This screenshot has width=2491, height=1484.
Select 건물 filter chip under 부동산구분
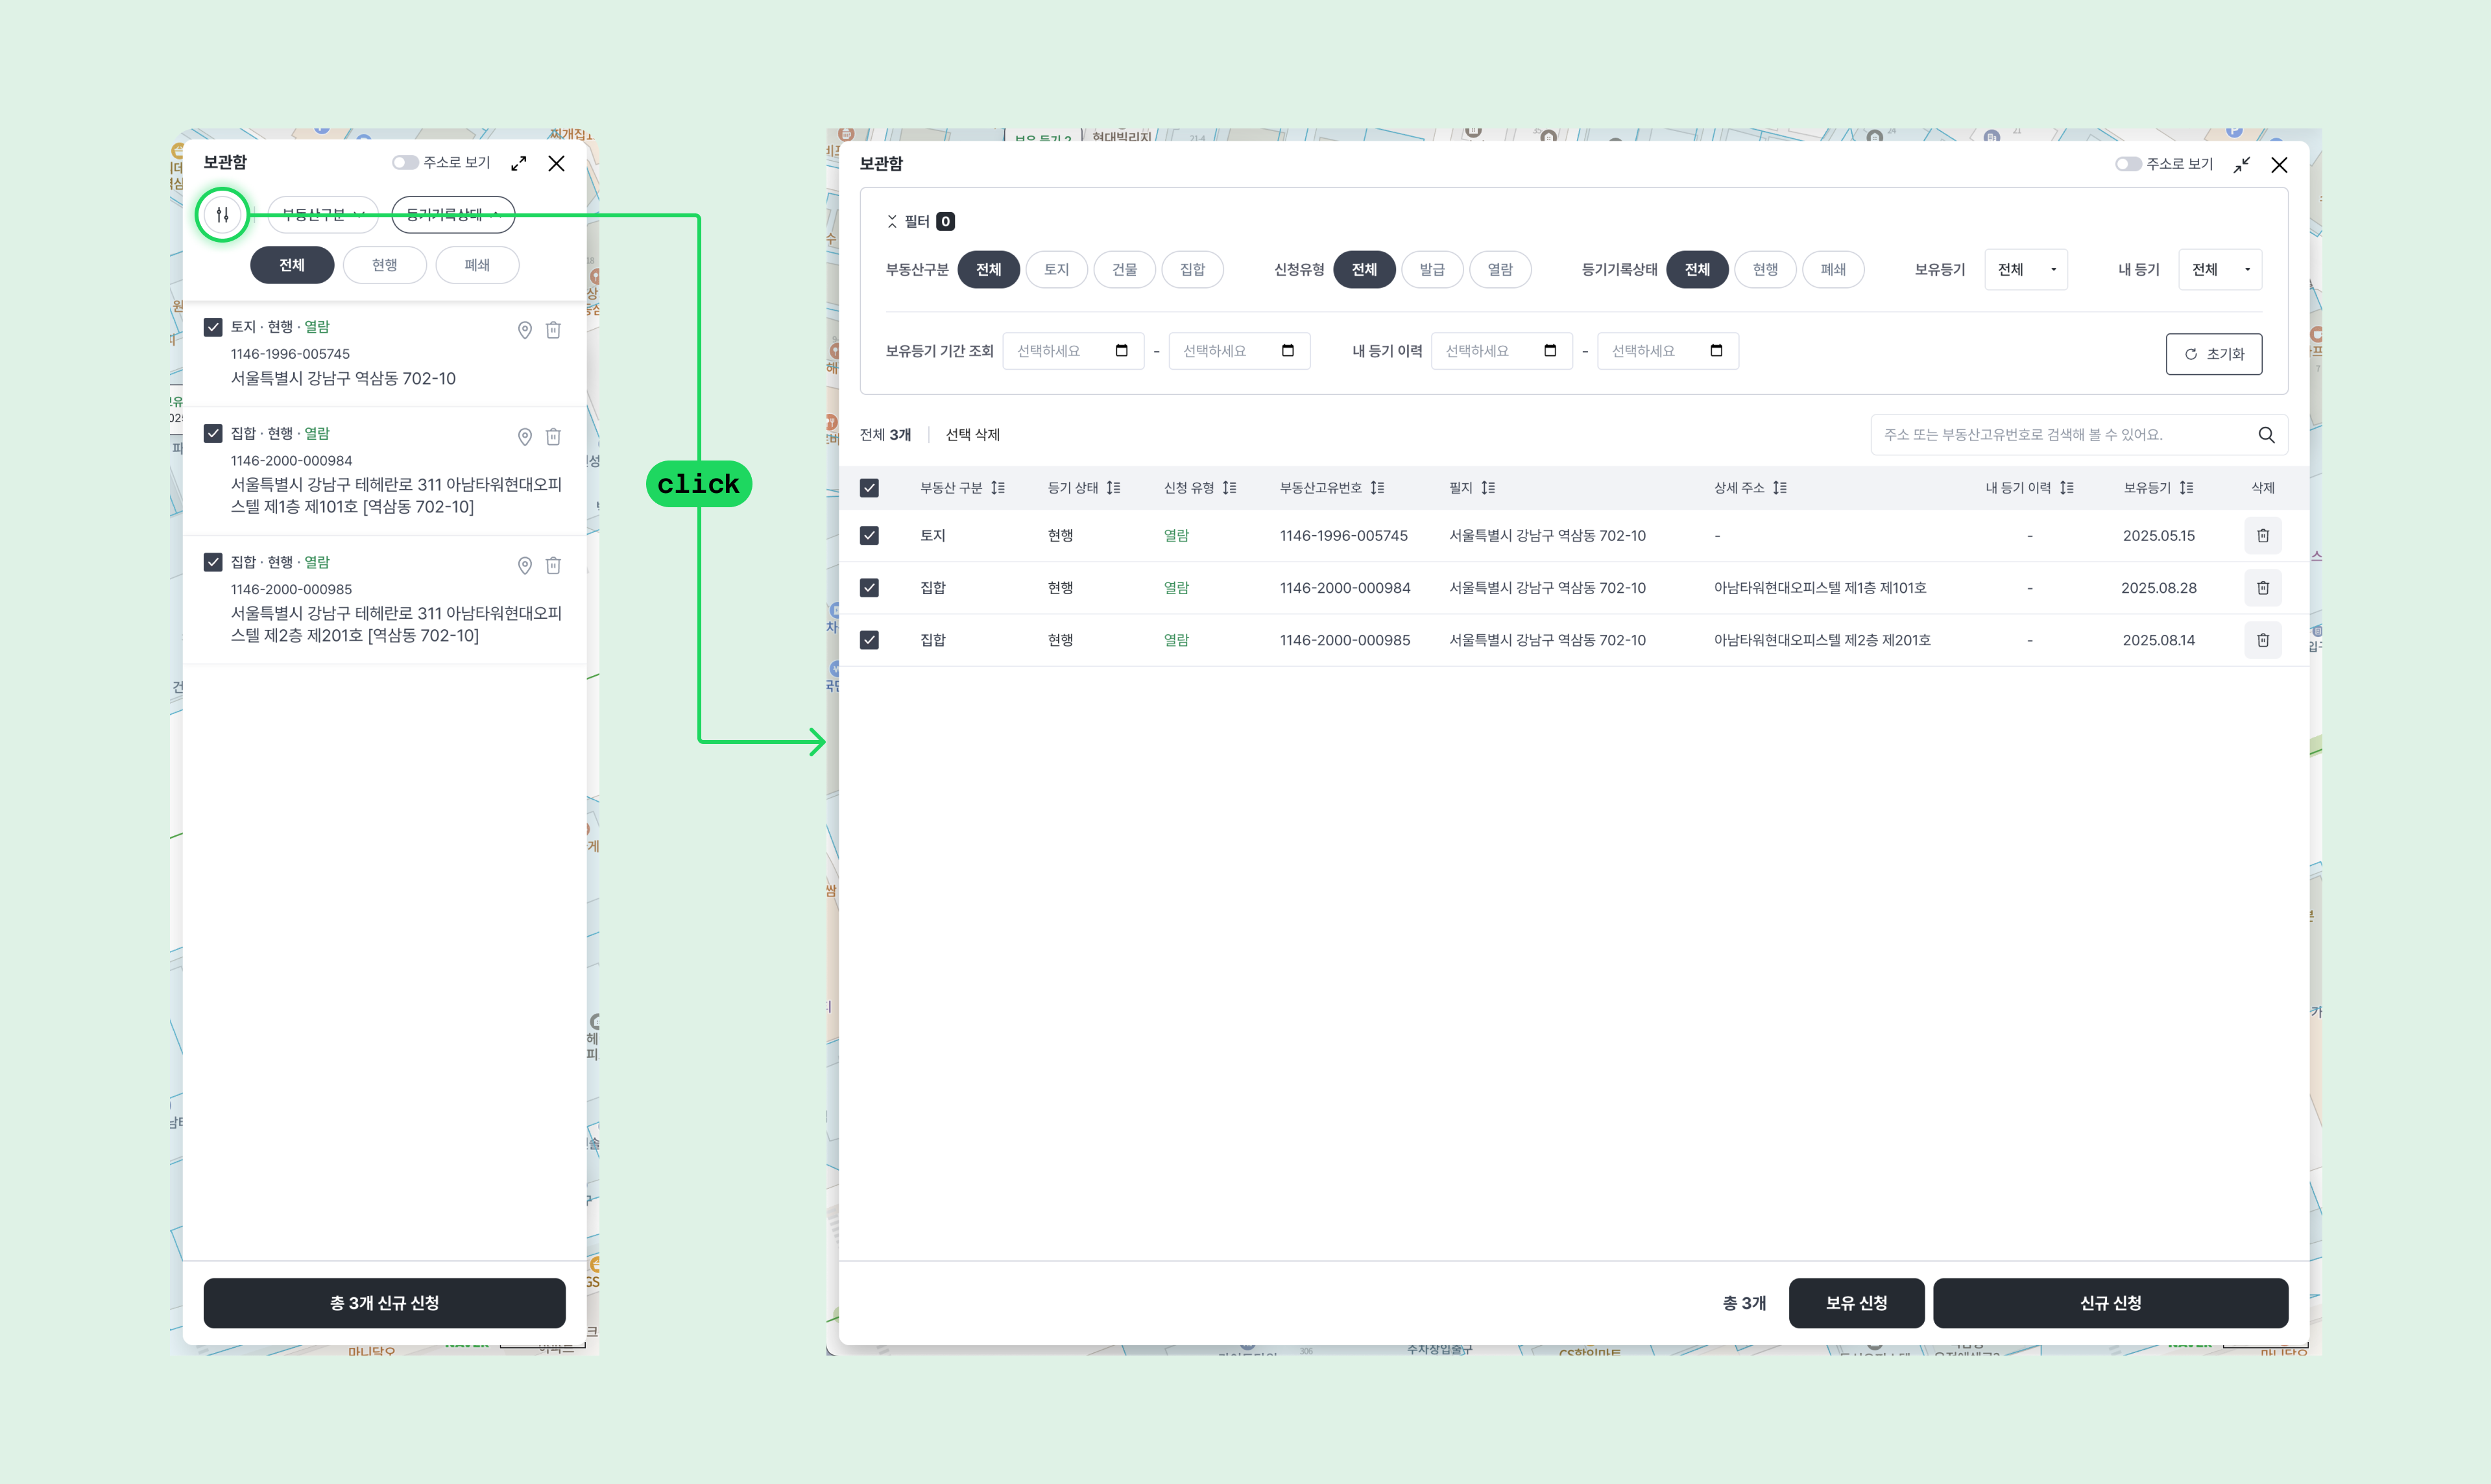(1124, 270)
